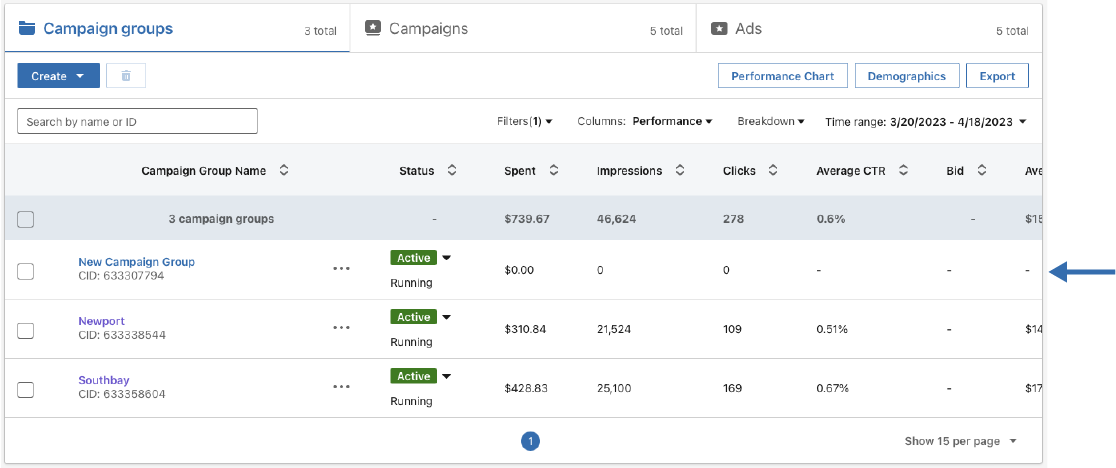Open three-dot menu for Southbay row
The width and height of the screenshot is (1116, 468).
[342, 387]
